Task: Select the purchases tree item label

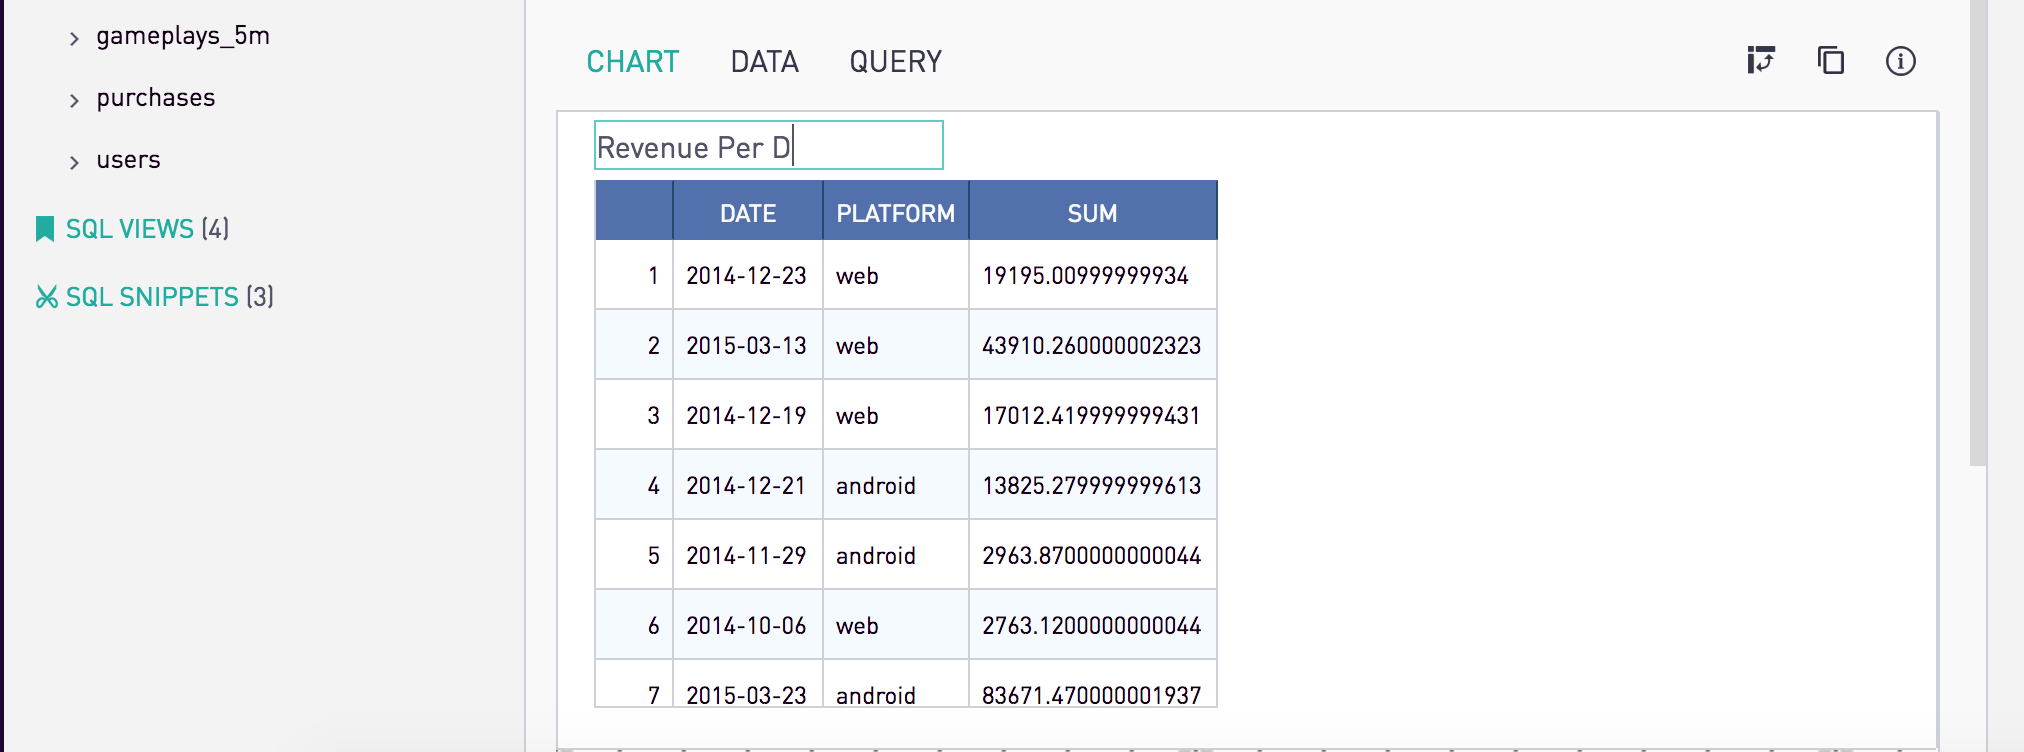Action: click(x=156, y=98)
